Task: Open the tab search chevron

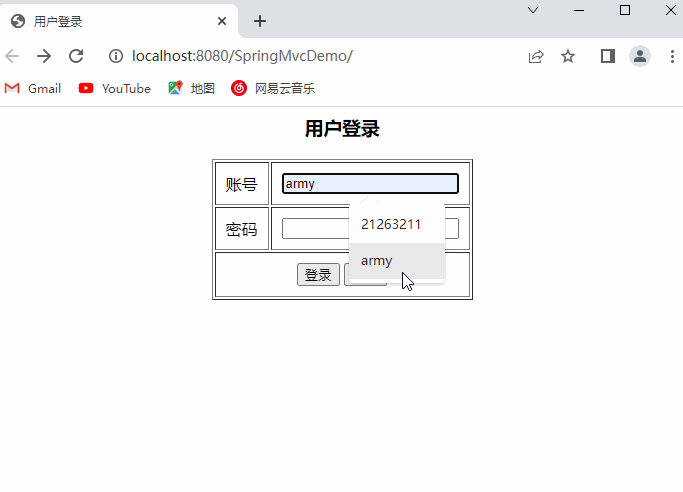Action: coord(533,10)
